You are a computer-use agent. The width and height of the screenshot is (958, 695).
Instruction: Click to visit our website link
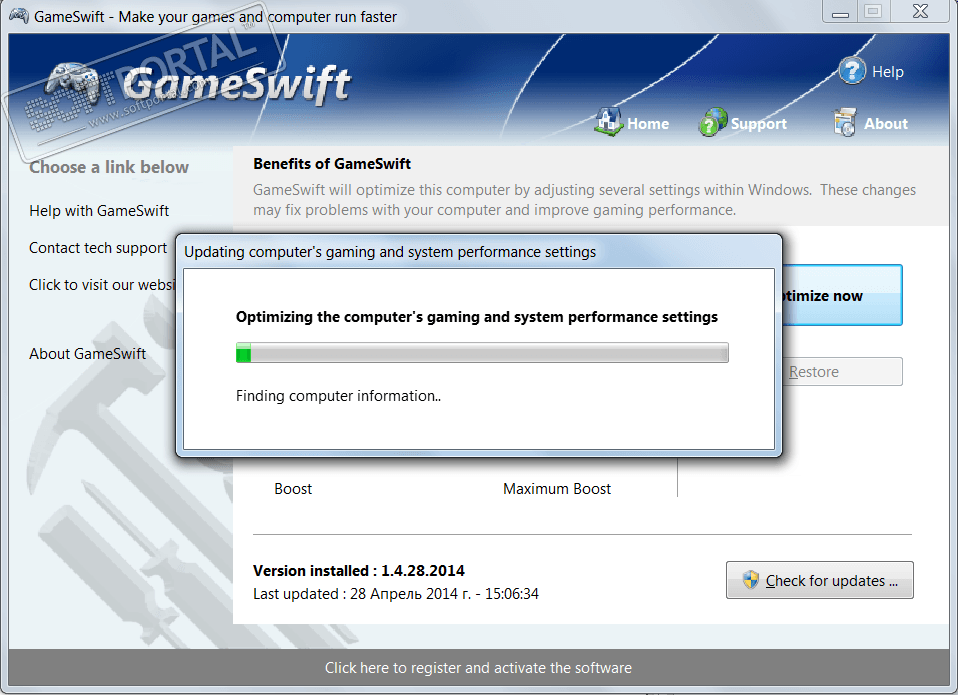102,285
